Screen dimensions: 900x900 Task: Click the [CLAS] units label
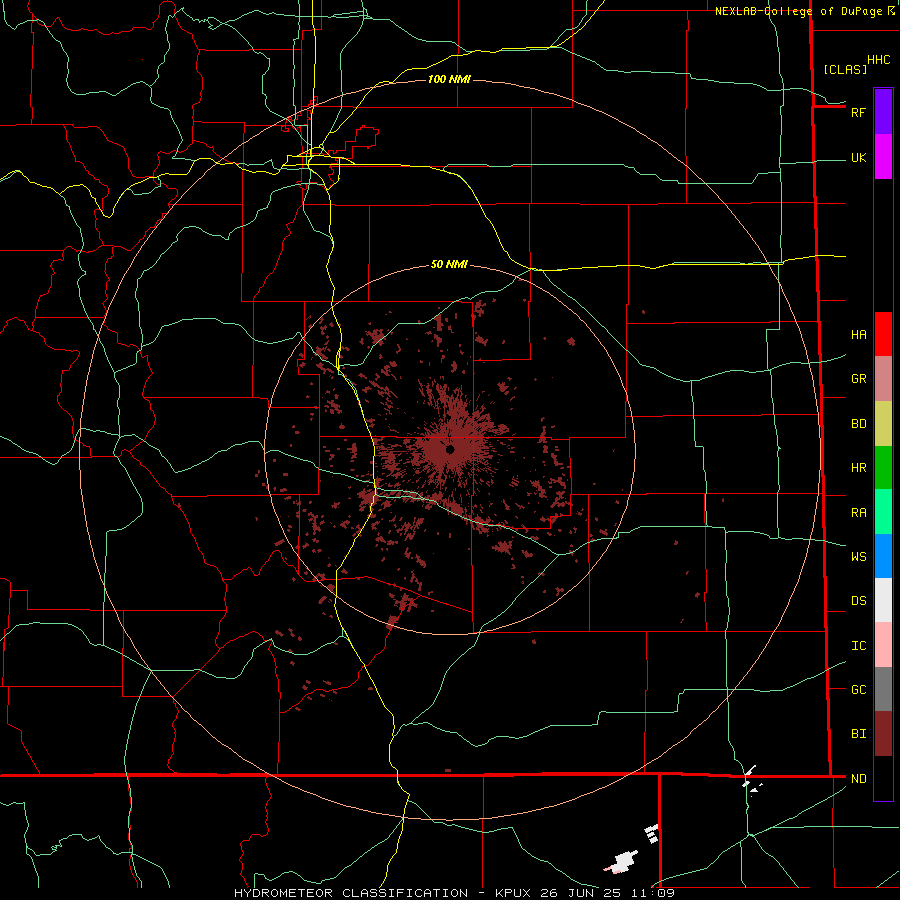click(845, 70)
